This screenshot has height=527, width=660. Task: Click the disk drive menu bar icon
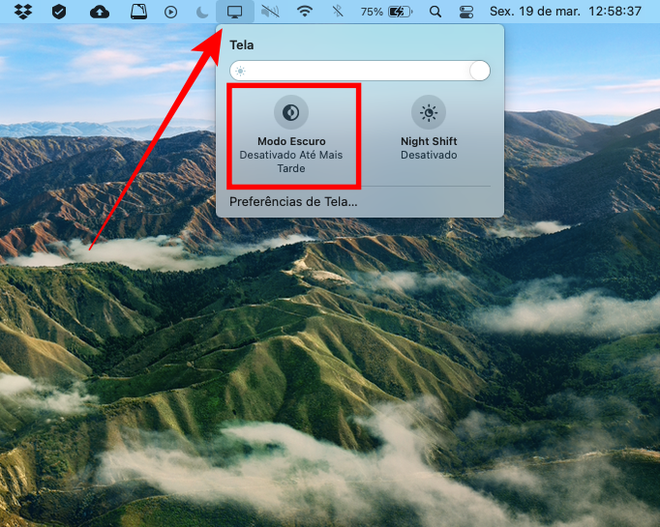138,12
